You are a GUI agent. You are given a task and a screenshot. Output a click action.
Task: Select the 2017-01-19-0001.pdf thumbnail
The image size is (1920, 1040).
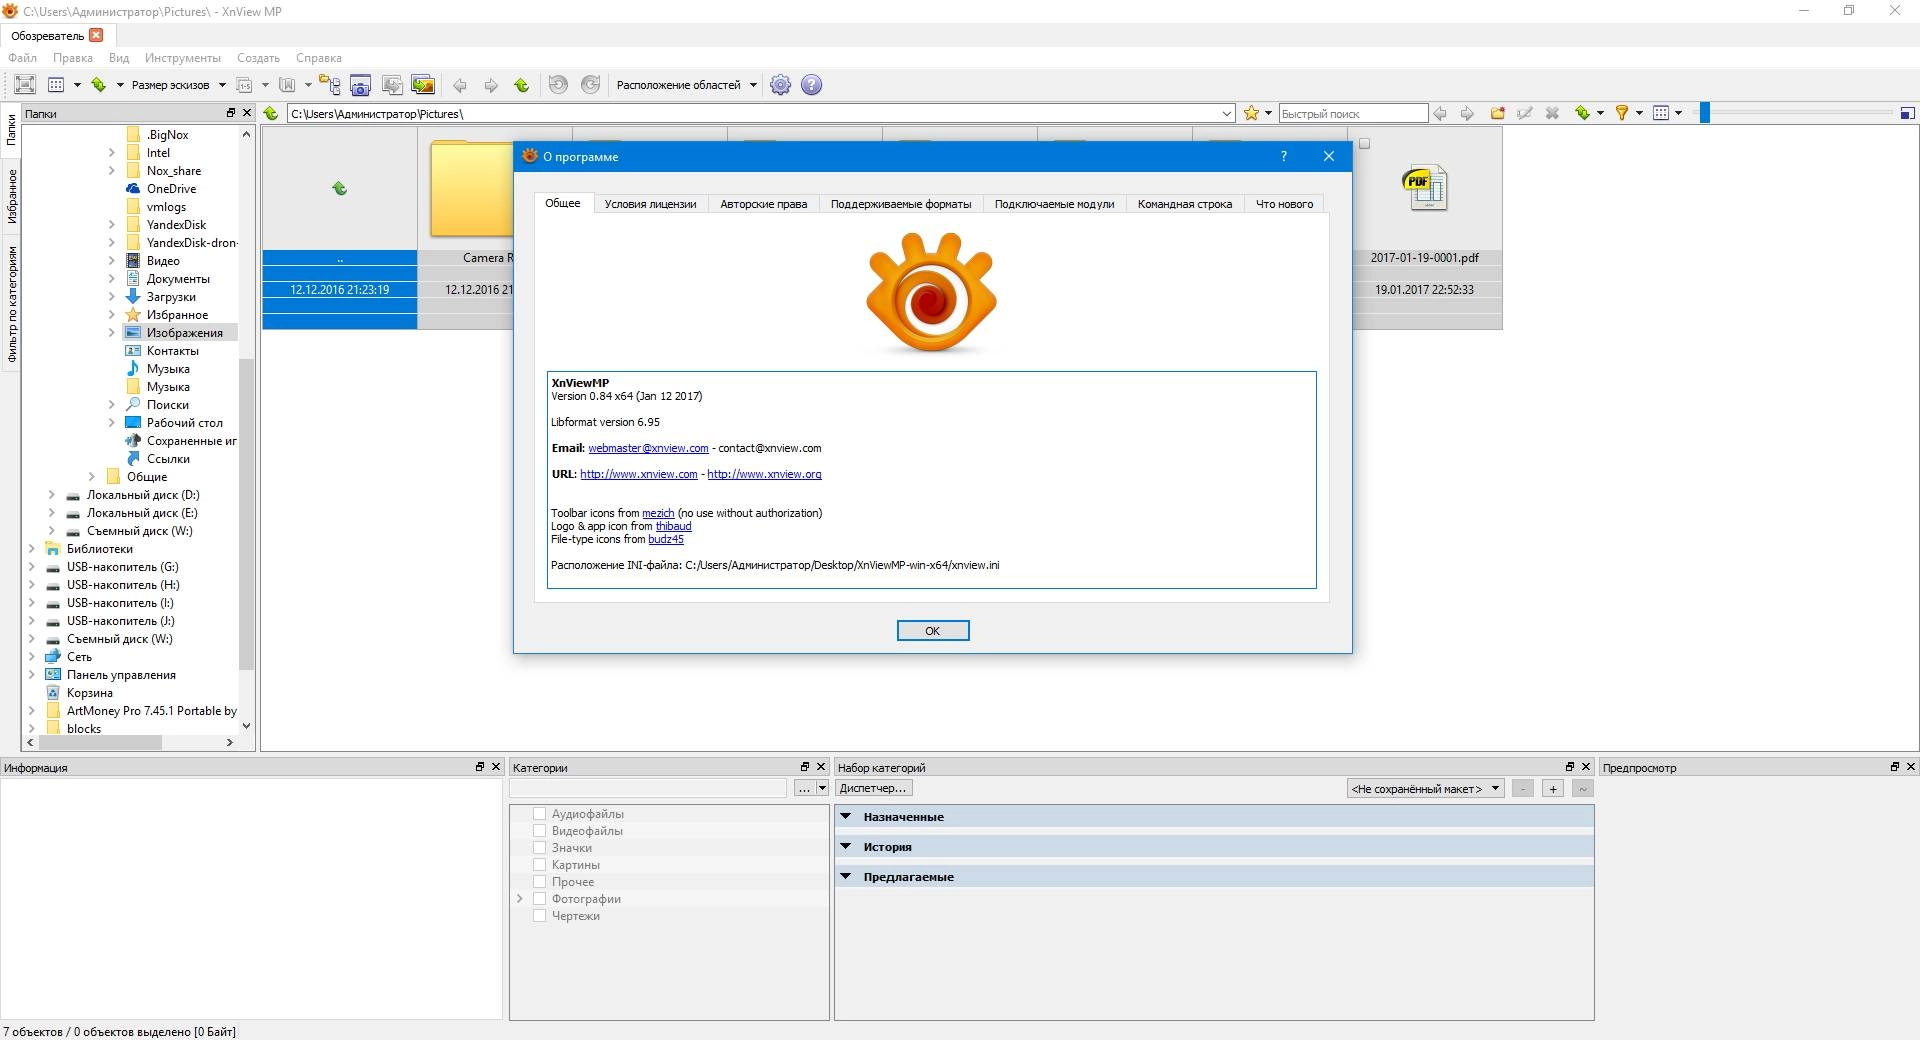click(x=1425, y=230)
